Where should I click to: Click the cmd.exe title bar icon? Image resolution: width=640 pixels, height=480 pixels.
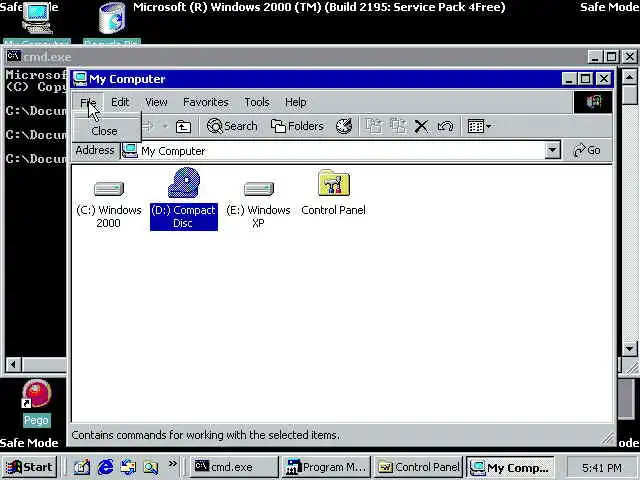tap(13, 56)
